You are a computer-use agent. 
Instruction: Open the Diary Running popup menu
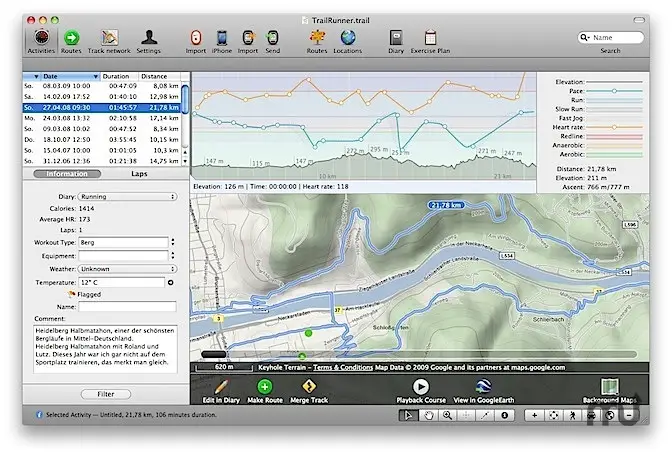click(128, 197)
